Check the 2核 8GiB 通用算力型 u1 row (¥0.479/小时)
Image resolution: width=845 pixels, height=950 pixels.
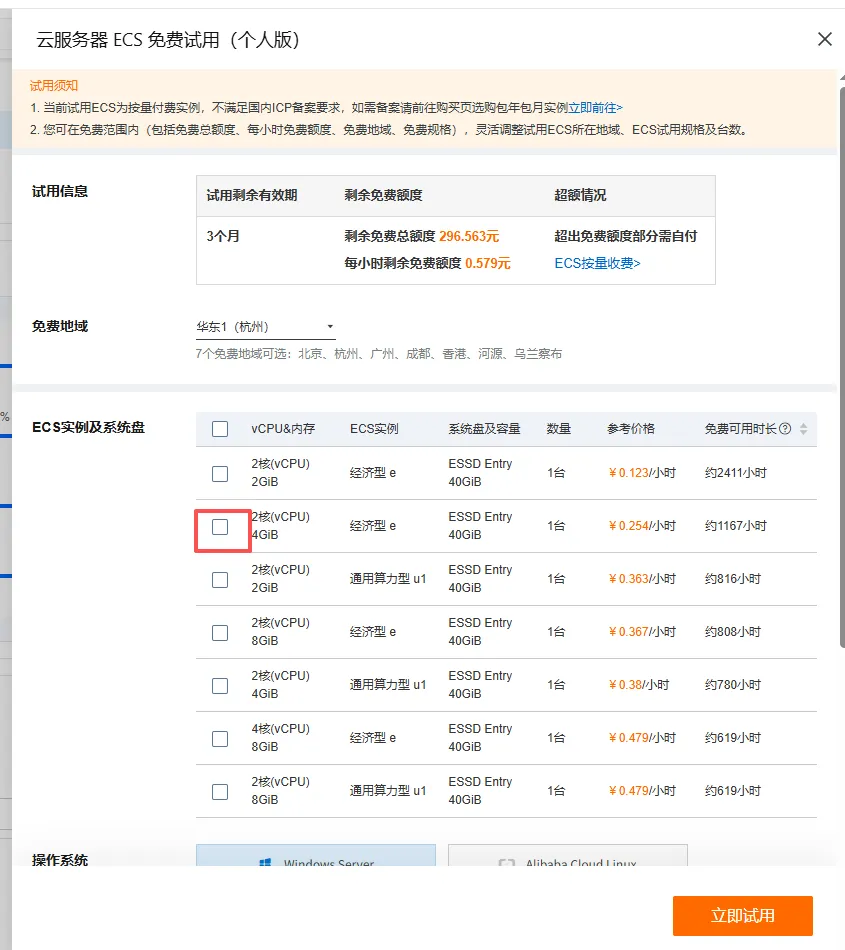220,792
